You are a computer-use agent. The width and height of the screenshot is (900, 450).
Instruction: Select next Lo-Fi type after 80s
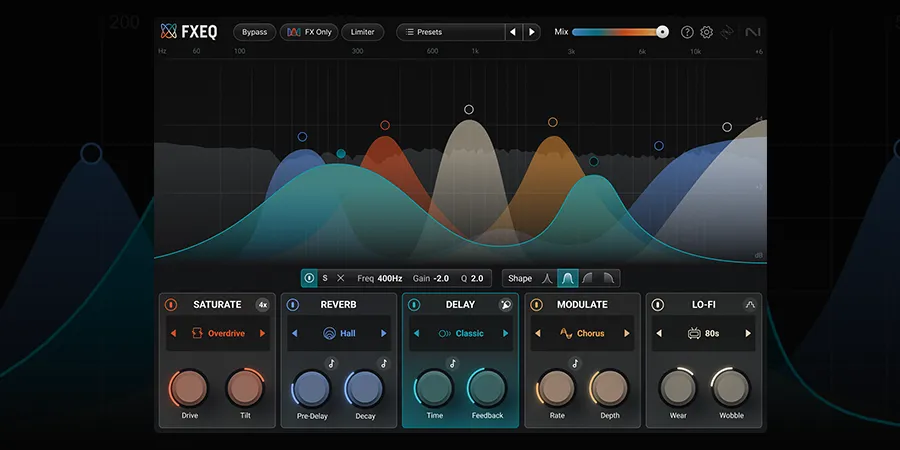(x=748, y=333)
